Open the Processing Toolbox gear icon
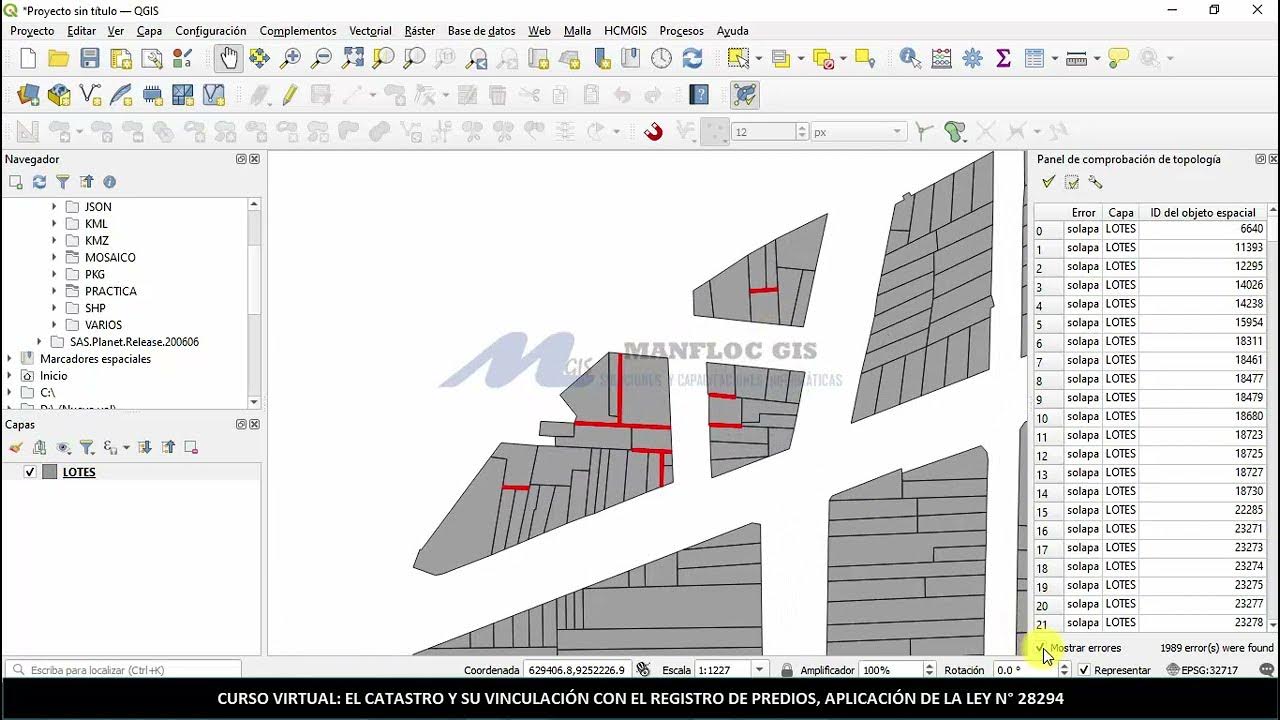This screenshot has height=720, width=1280. (972, 59)
